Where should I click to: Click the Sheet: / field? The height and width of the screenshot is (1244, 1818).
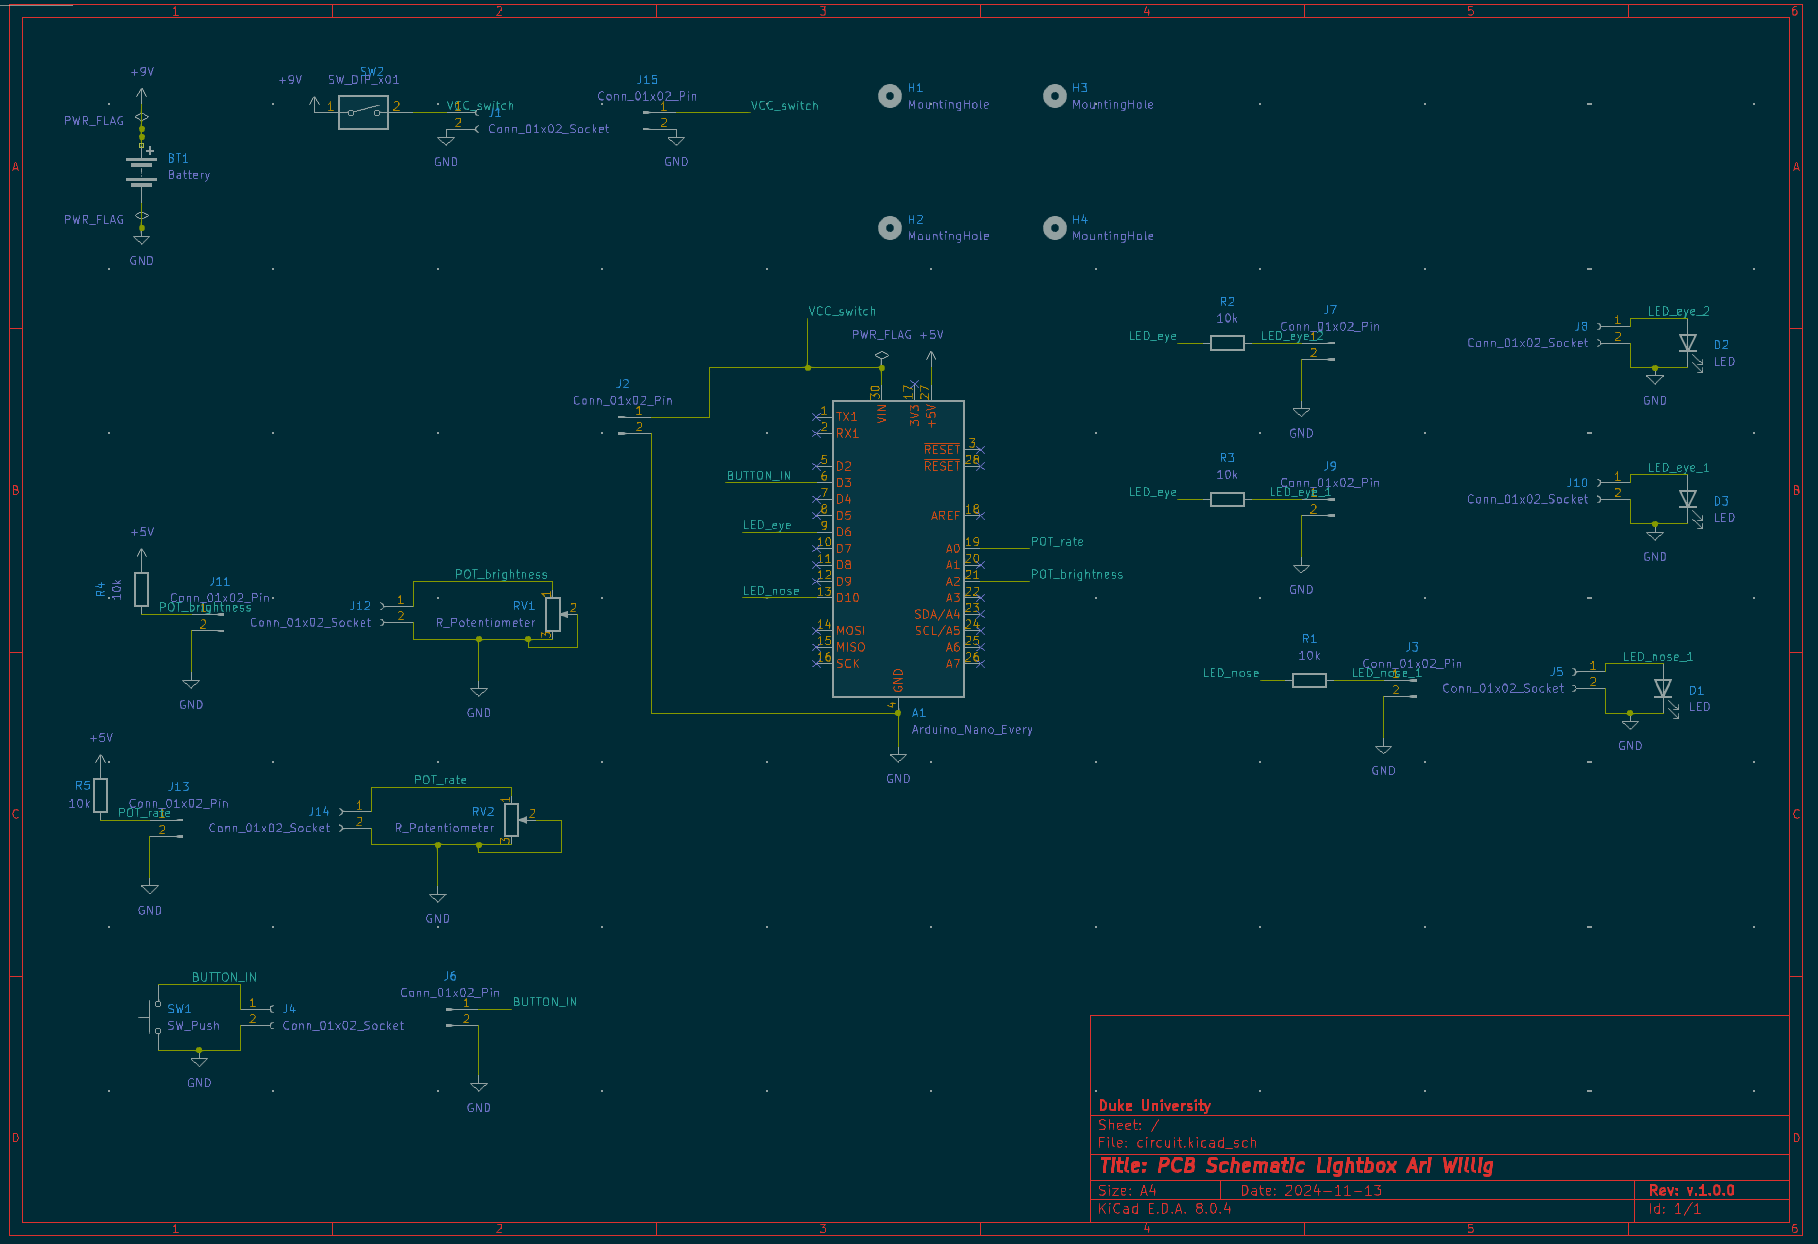[x=1129, y=1125]
